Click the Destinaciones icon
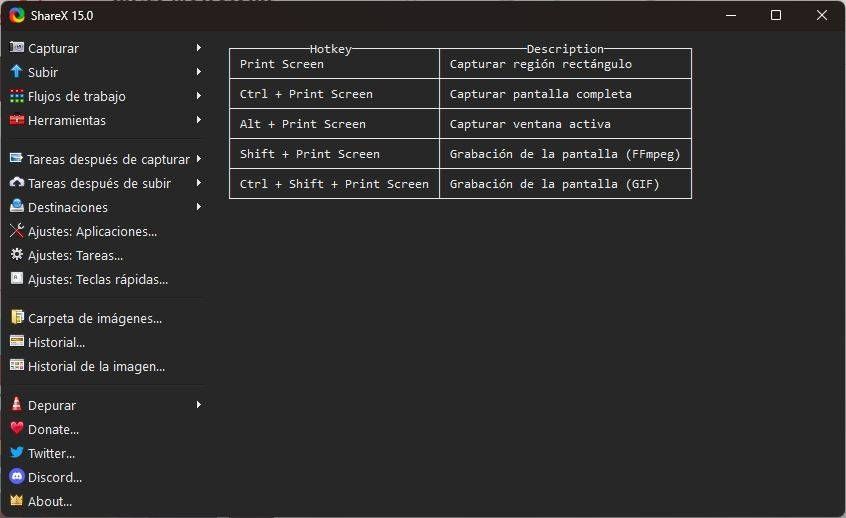 click(x=16, y=207)
